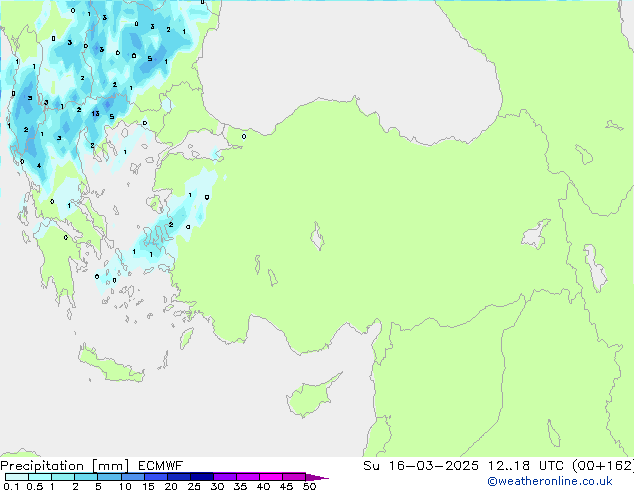The image size is (634, 490).
Task: Click the legend label '10'
Action: (125, 486)
